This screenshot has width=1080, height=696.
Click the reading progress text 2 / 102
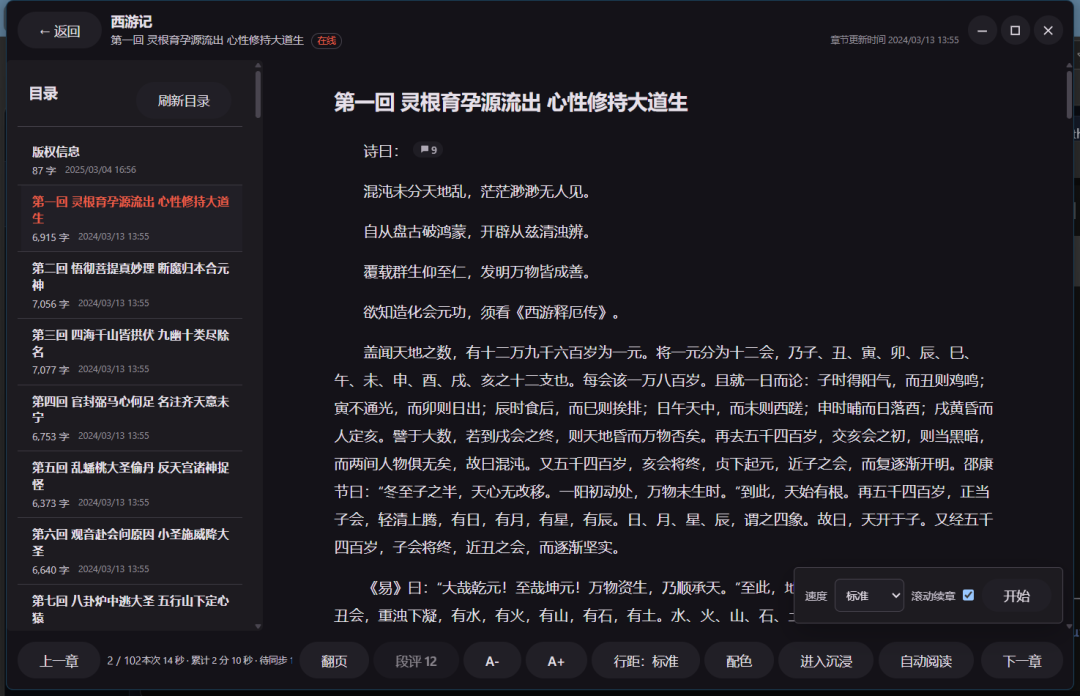pyautogui.click(x=124, y=660)
